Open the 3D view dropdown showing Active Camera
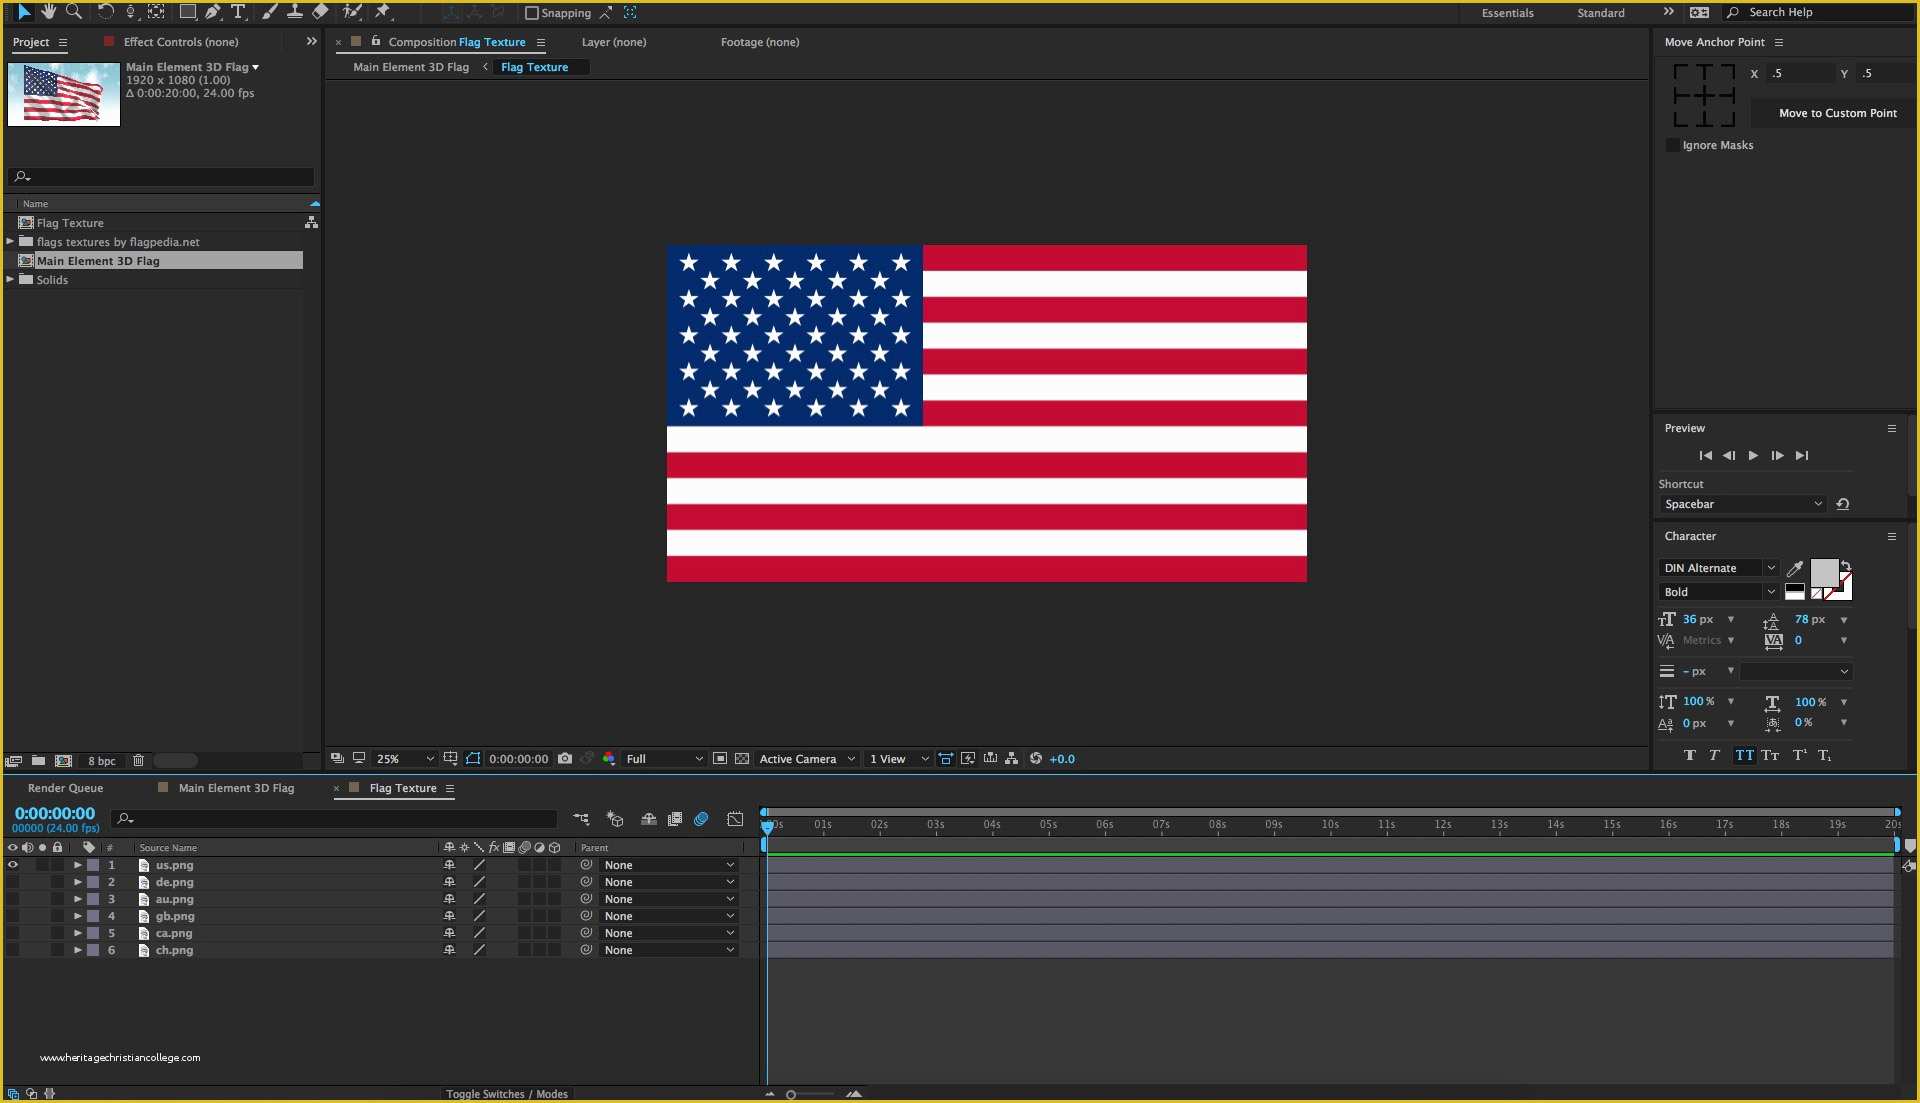Screen dimensions: 1920x1103 805,759
